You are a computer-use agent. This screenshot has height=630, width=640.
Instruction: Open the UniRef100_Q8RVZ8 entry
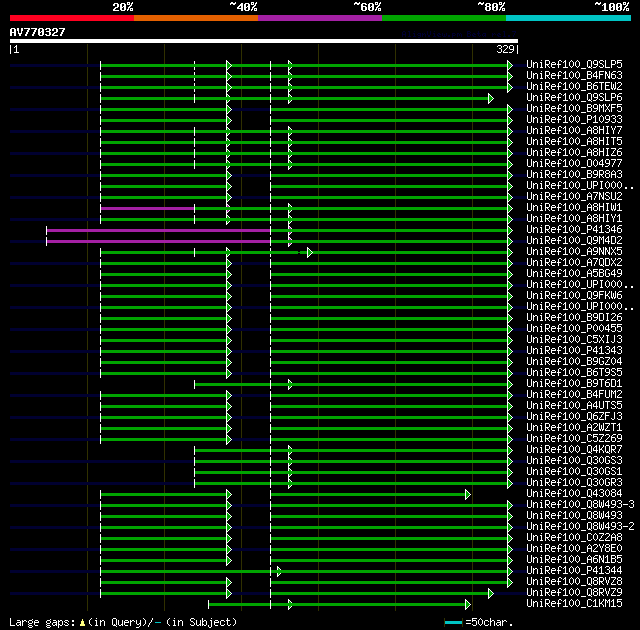coord(574,582)
